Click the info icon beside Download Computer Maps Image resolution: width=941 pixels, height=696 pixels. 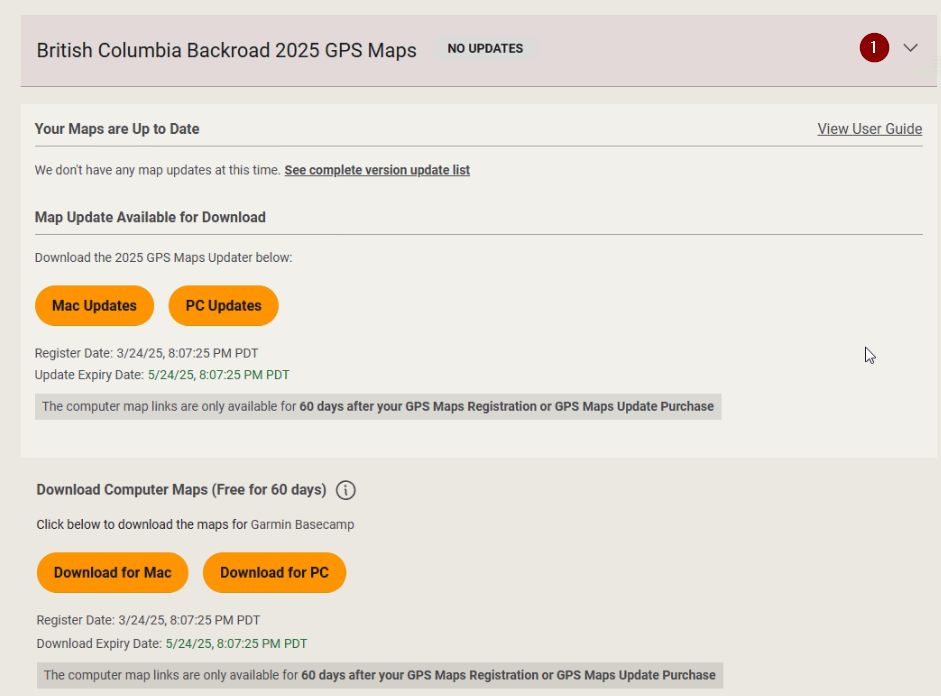[346, 490]
